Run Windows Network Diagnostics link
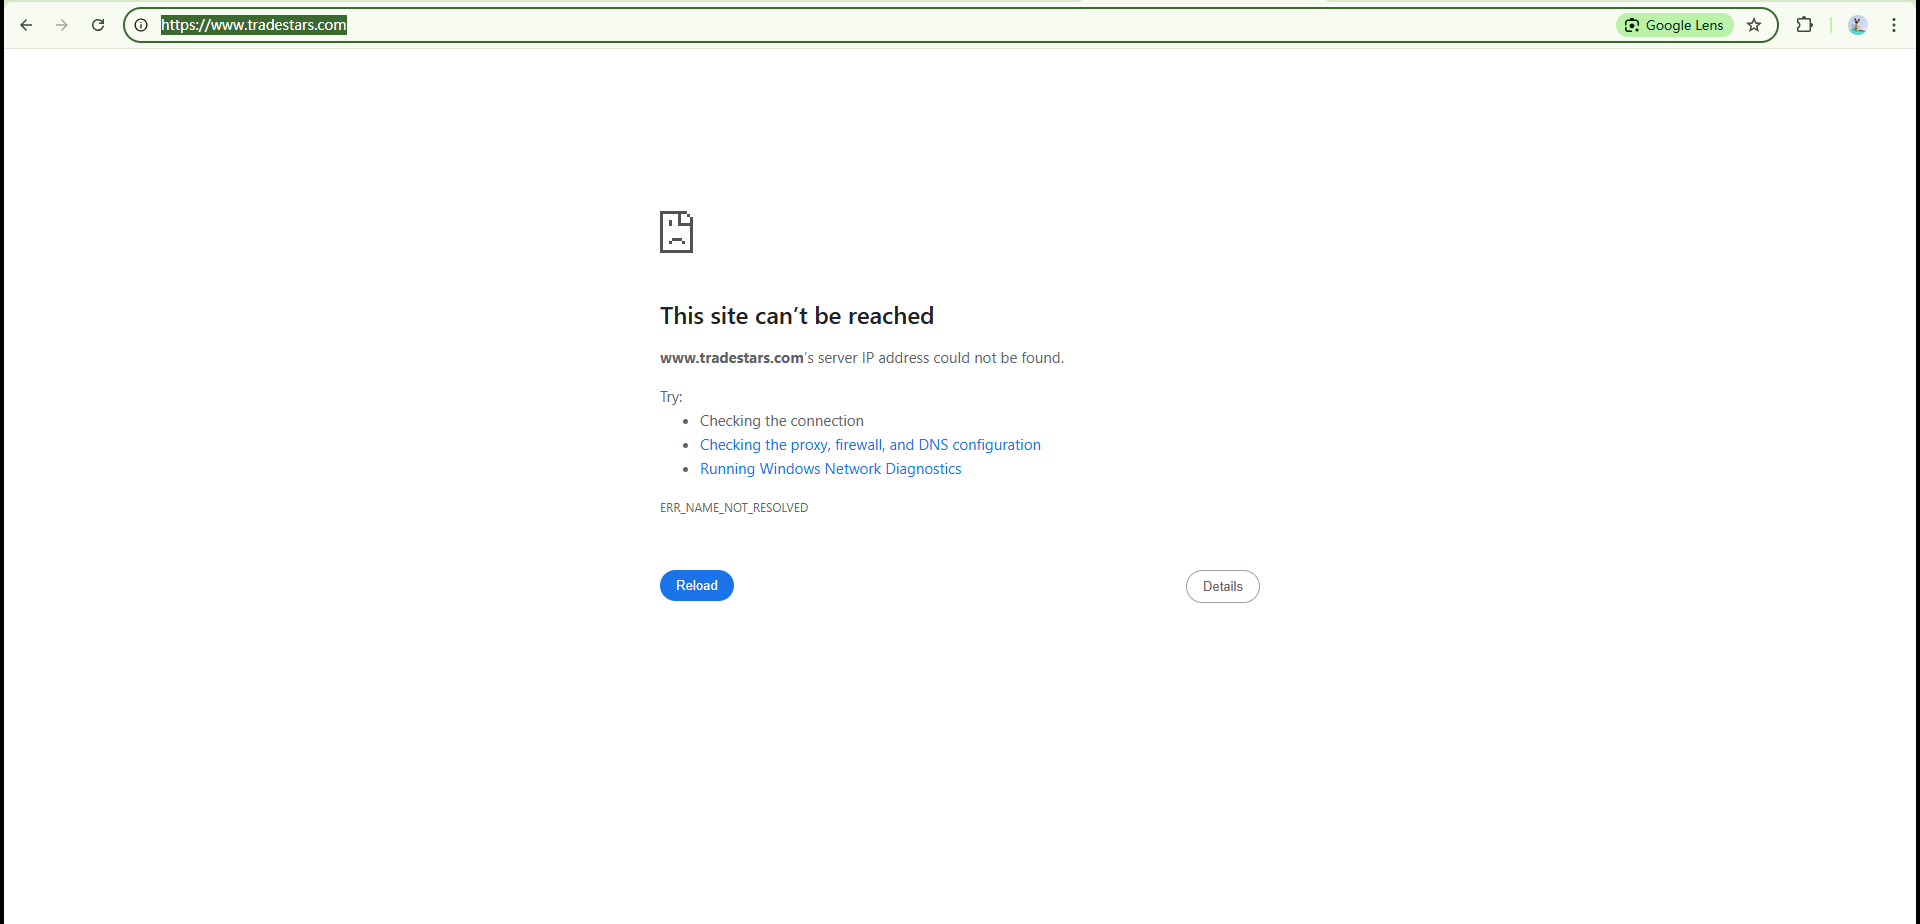 [830, 469]
